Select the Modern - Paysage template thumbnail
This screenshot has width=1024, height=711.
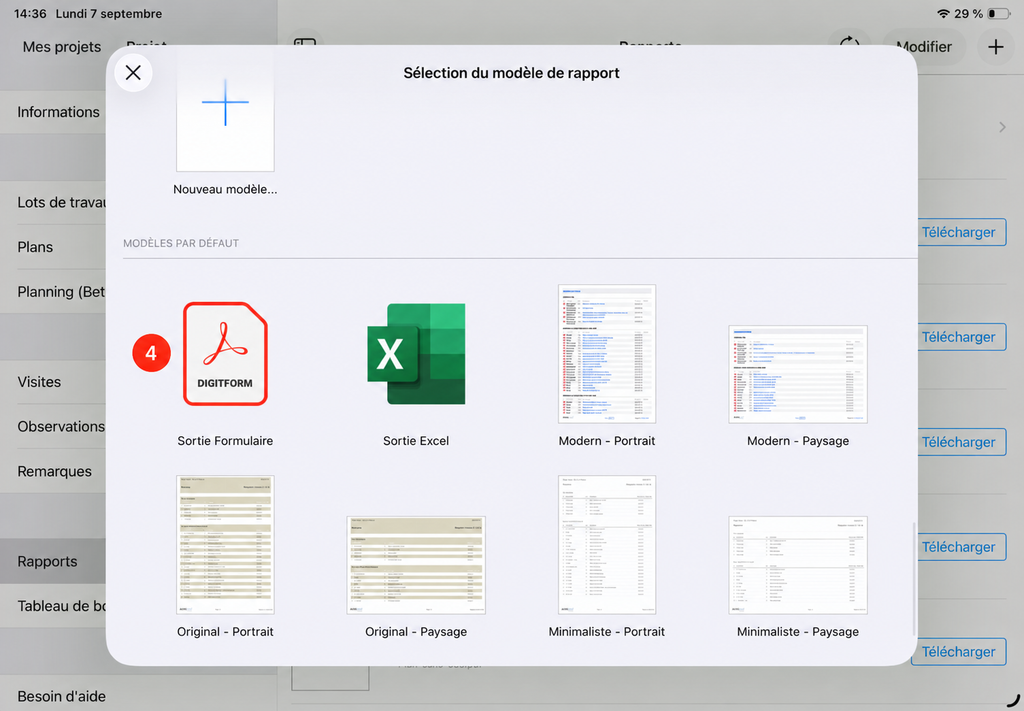798,374
